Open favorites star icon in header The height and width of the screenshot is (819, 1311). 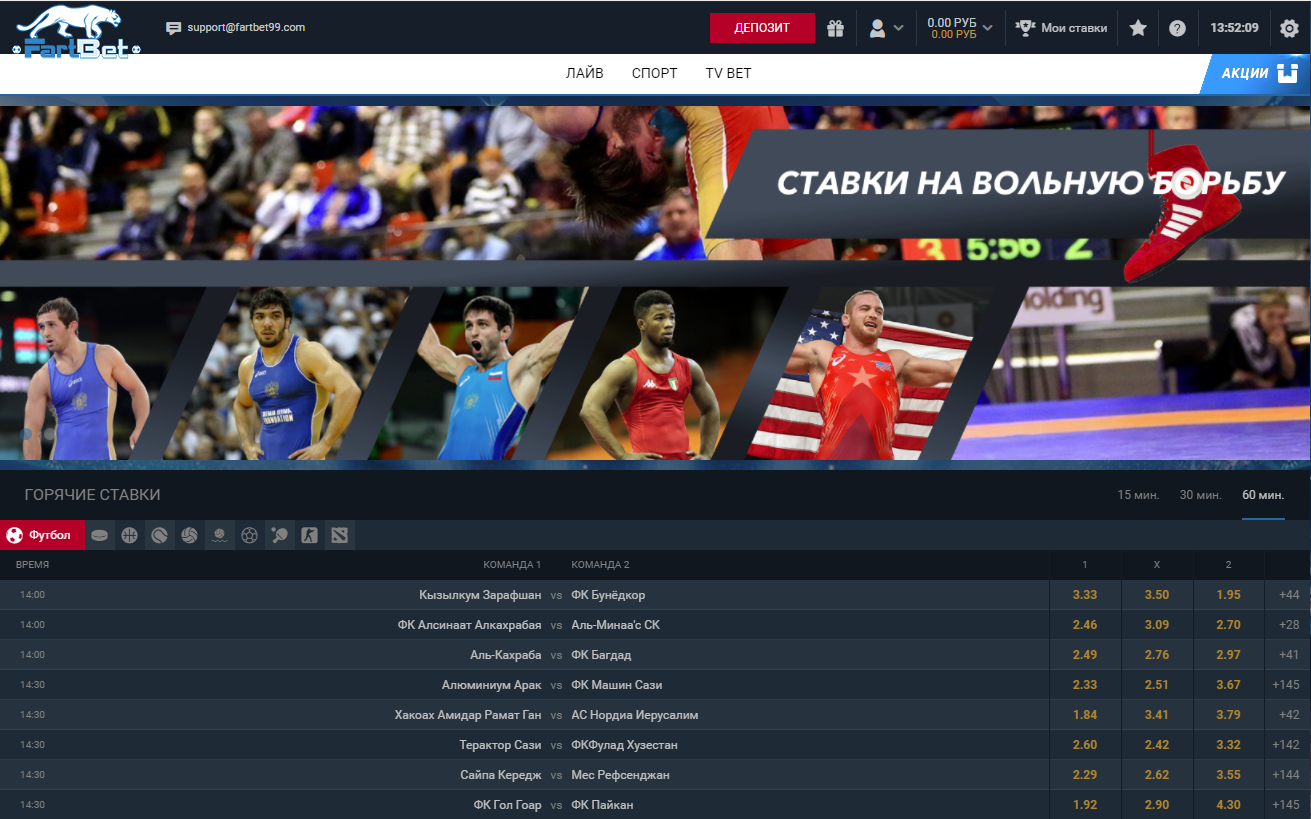click(x=1137, y=28)
